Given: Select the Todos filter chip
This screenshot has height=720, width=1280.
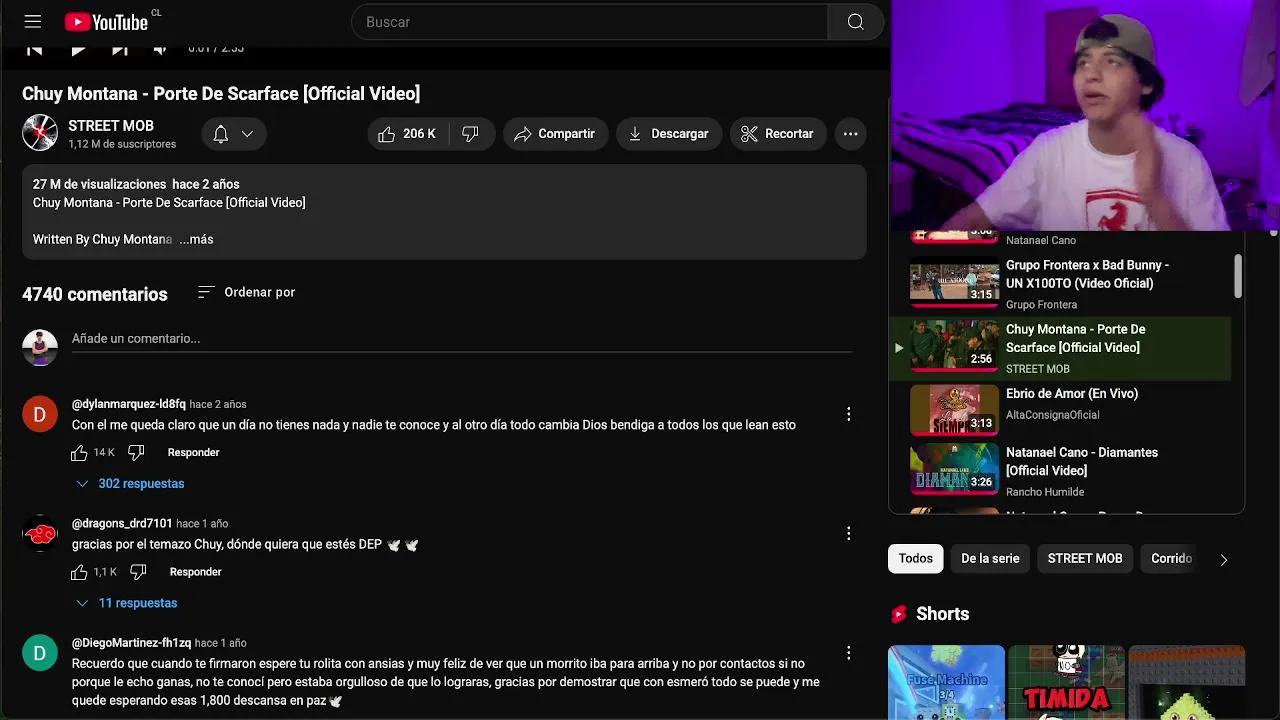Looking at the screenshot, I should click(x=915, y=559).
